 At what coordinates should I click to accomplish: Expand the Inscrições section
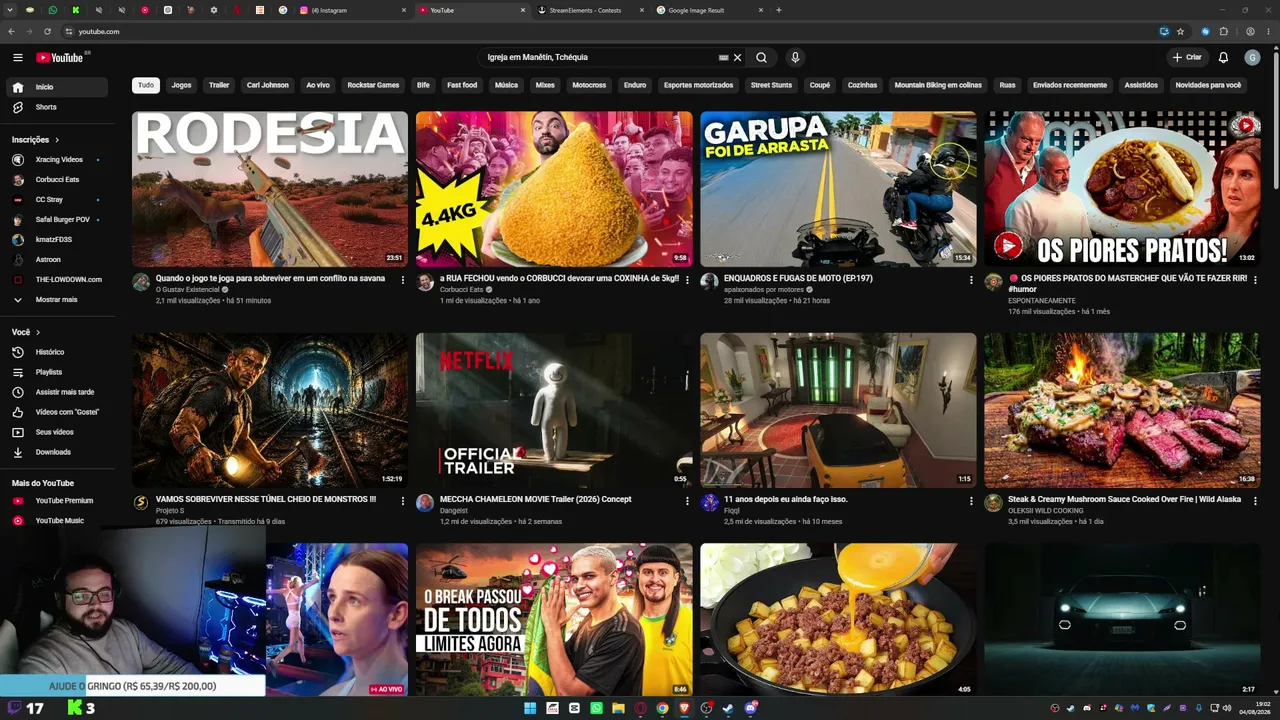36,140
